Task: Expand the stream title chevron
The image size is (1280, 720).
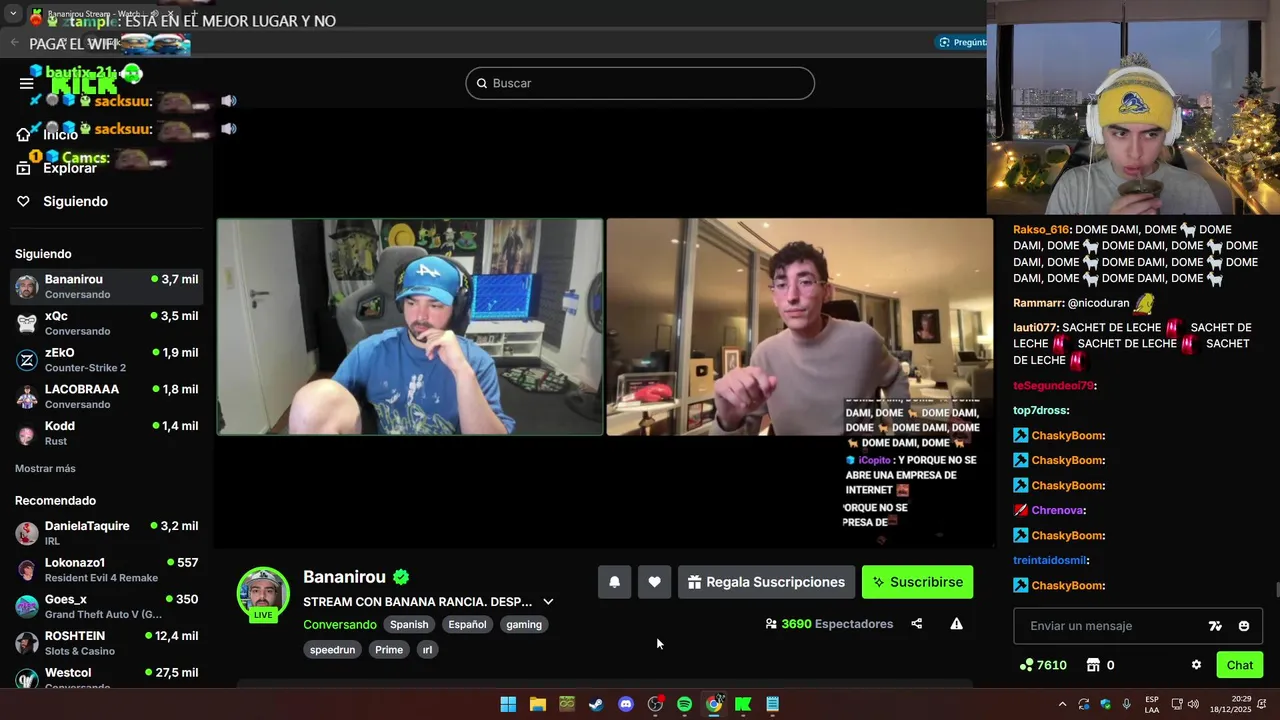Action: pyautogui.click(x=548, y=602)
